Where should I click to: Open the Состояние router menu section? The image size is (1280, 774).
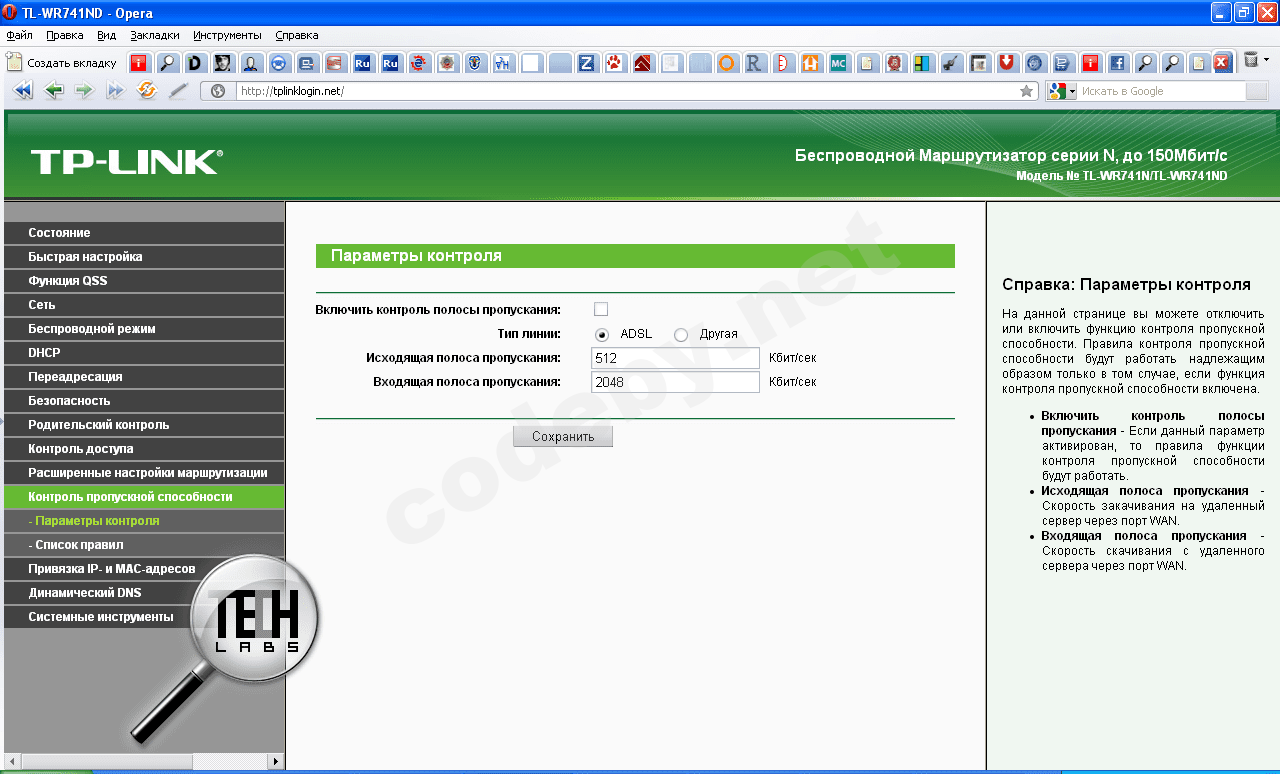144,233
